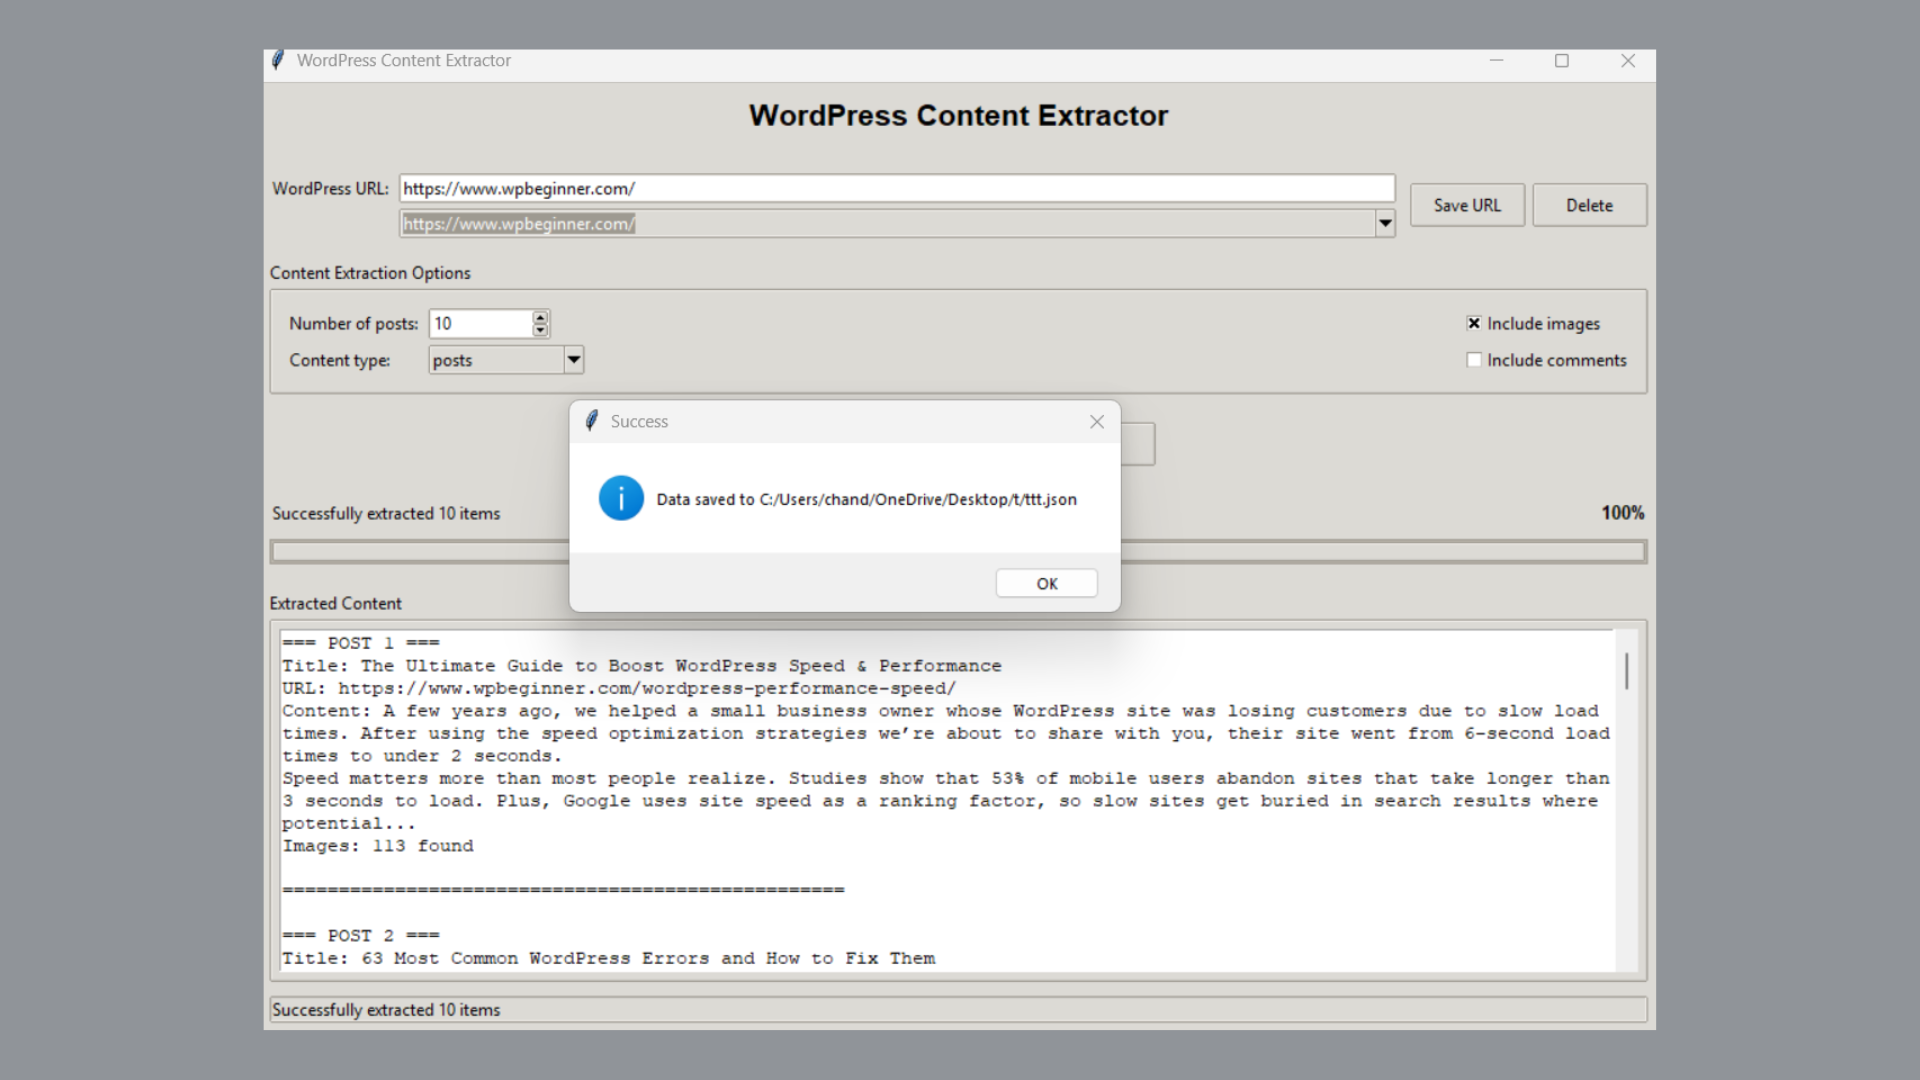Maximize the WordPress Content Extractor window
The width and height of the screenshot is (1920, 1080).
click(1562, 61)
